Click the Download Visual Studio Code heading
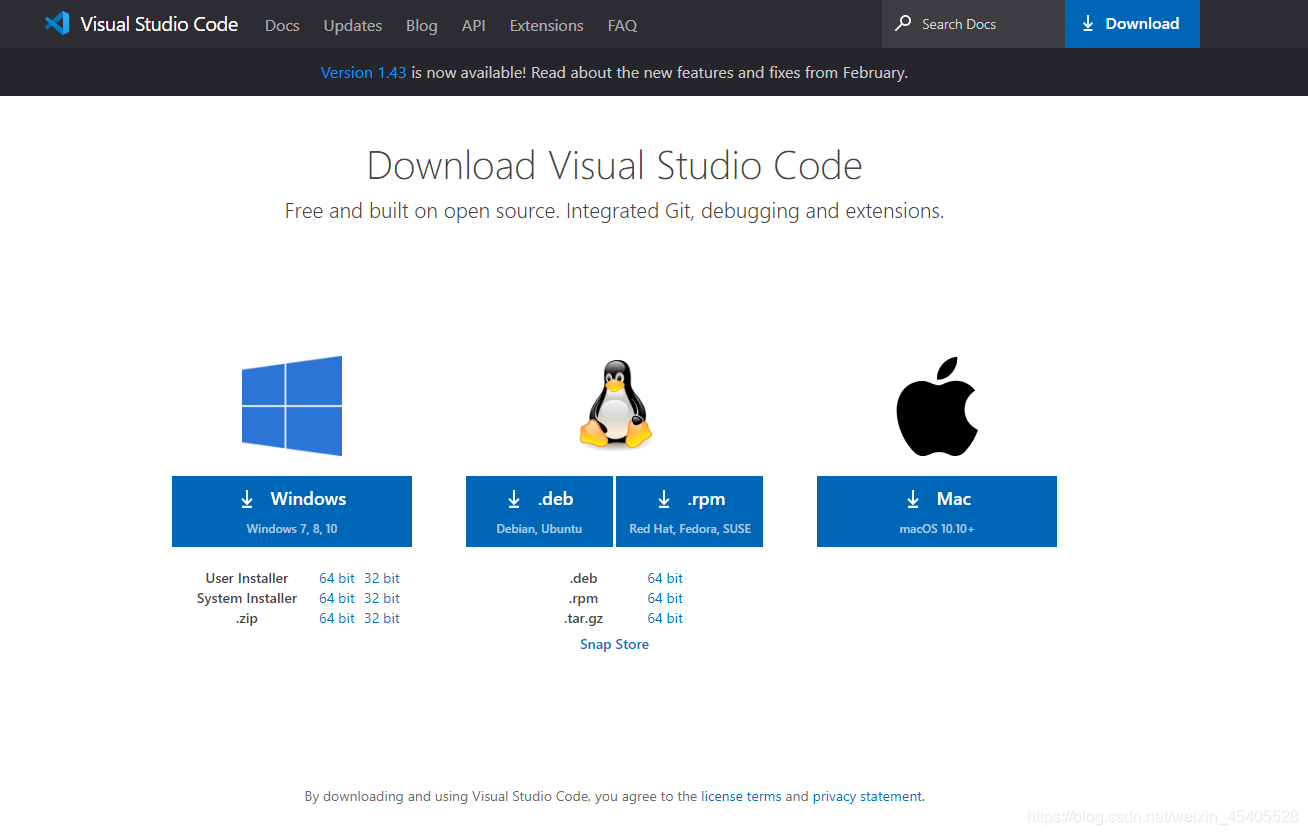Screen dimensions: 1308x835 pyautogui.click(x=615, y=165)
